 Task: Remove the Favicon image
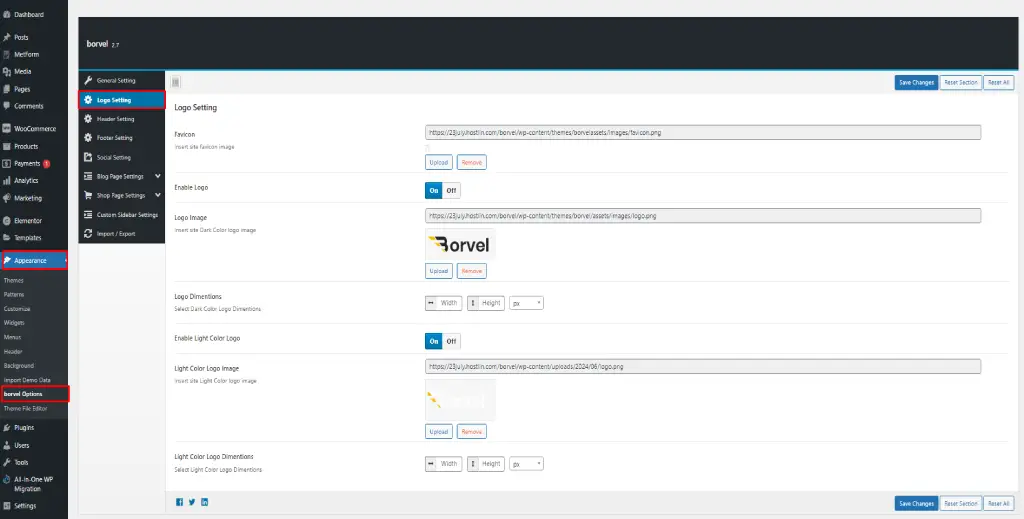click(x=471, y=162)
